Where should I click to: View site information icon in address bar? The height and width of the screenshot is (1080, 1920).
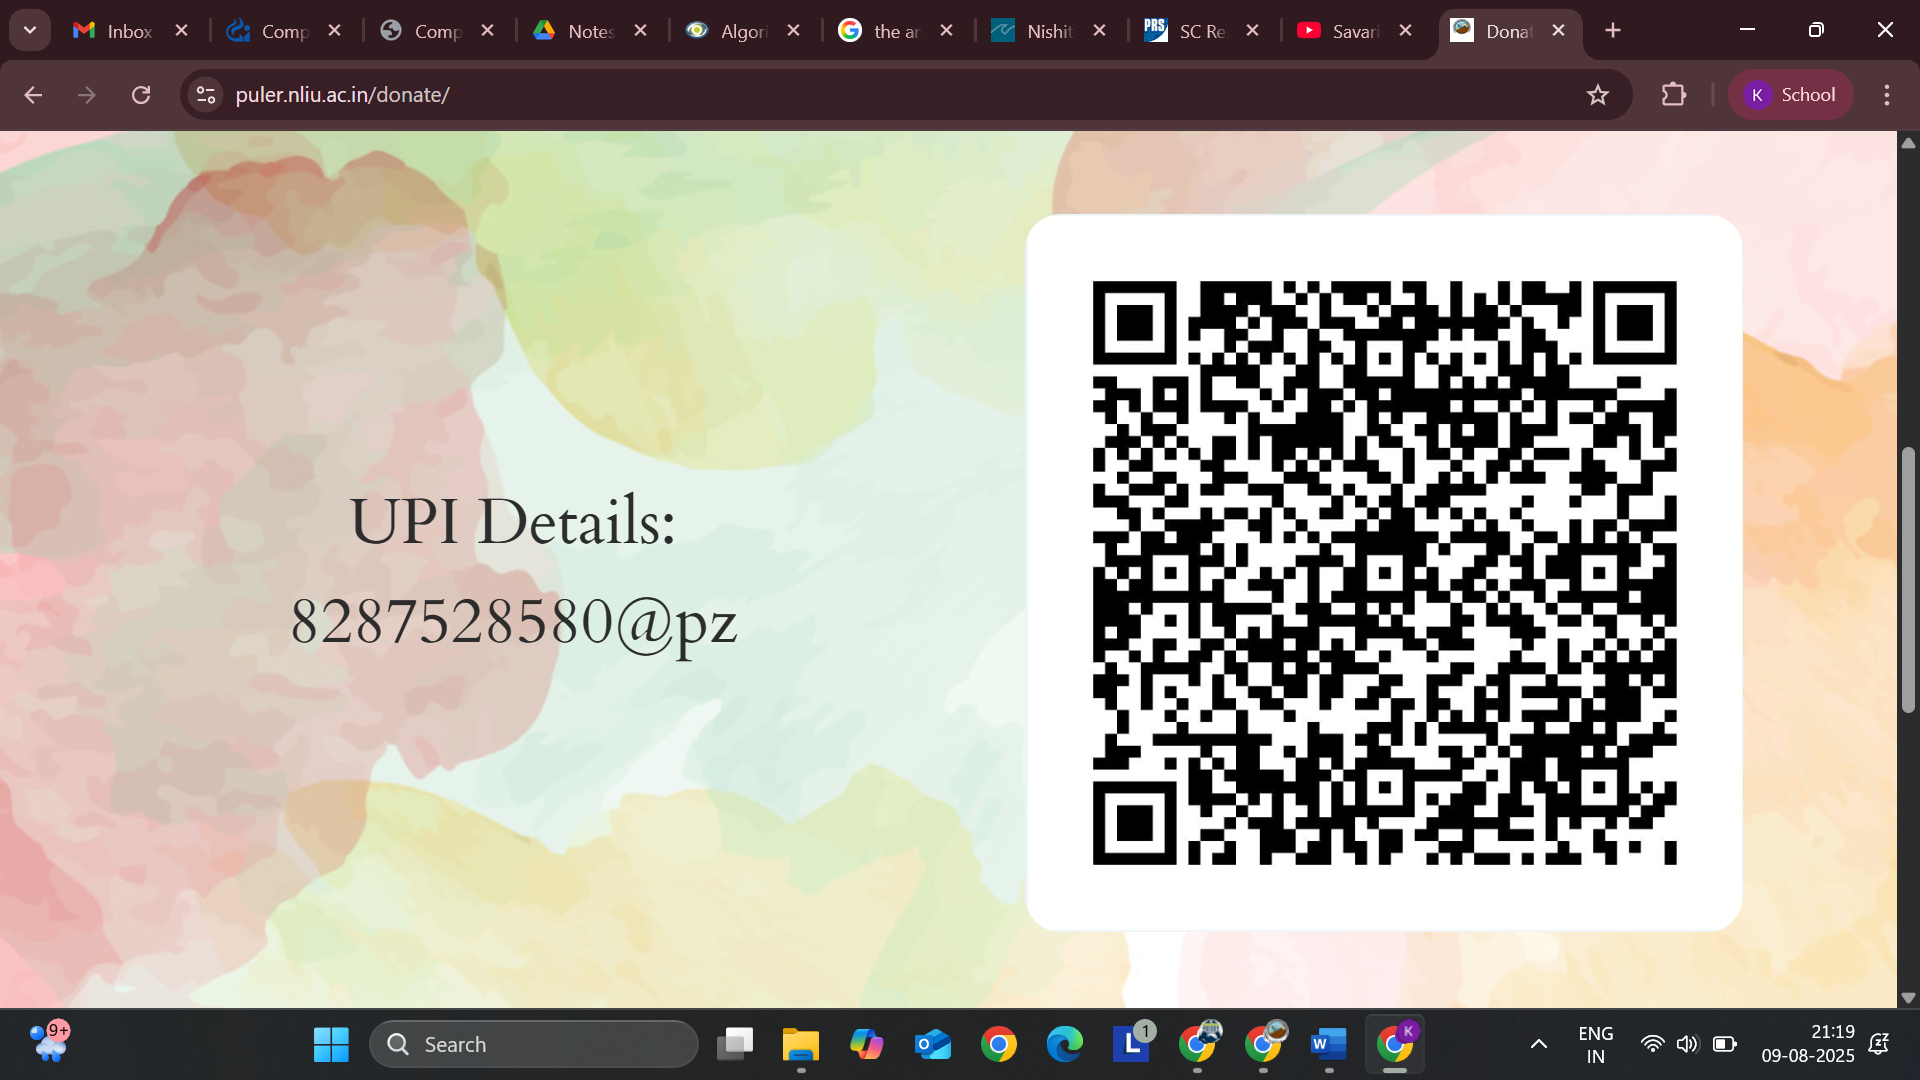point(206,95)
